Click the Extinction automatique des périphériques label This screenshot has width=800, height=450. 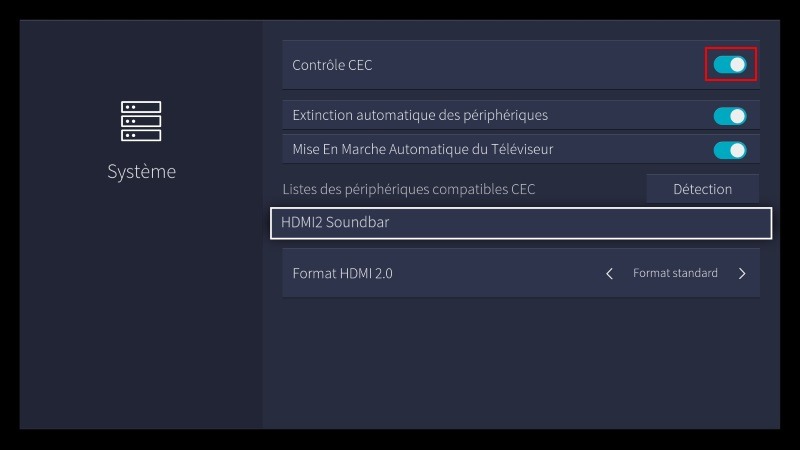pyautogui.click(x=420, y=116)
